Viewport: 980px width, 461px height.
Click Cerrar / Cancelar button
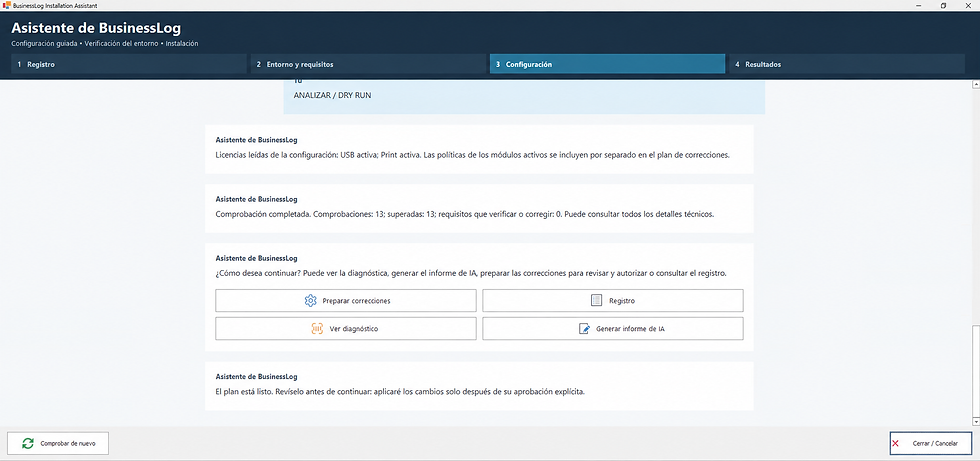(x=931, y=444)
